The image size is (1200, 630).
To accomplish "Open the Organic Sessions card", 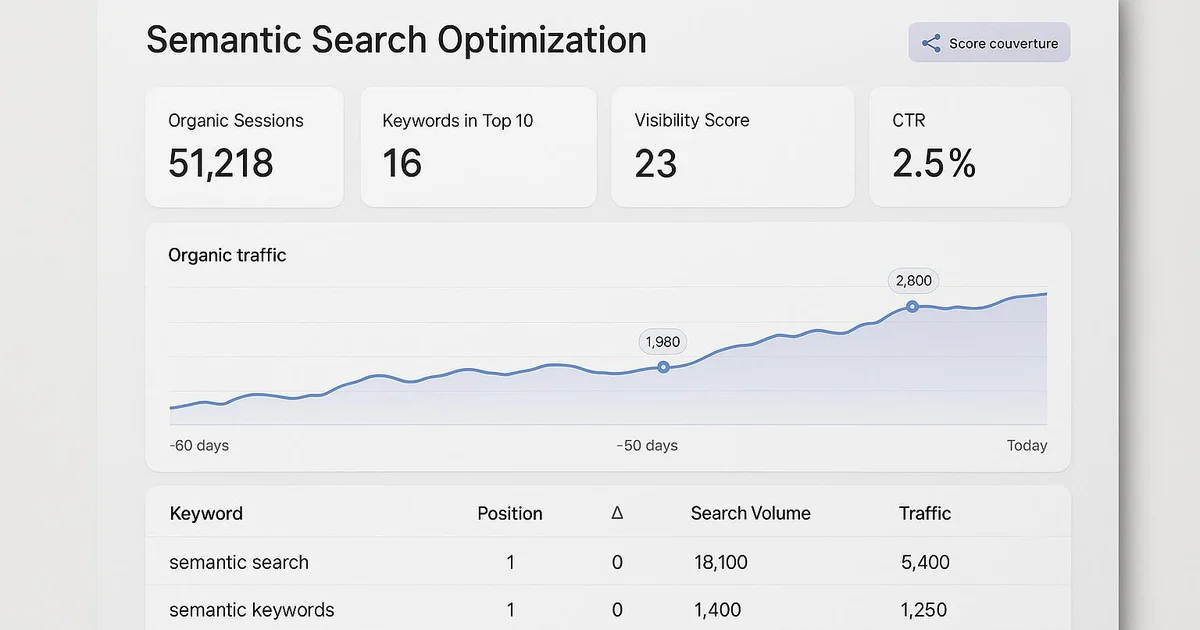I will tap(244, 147).
